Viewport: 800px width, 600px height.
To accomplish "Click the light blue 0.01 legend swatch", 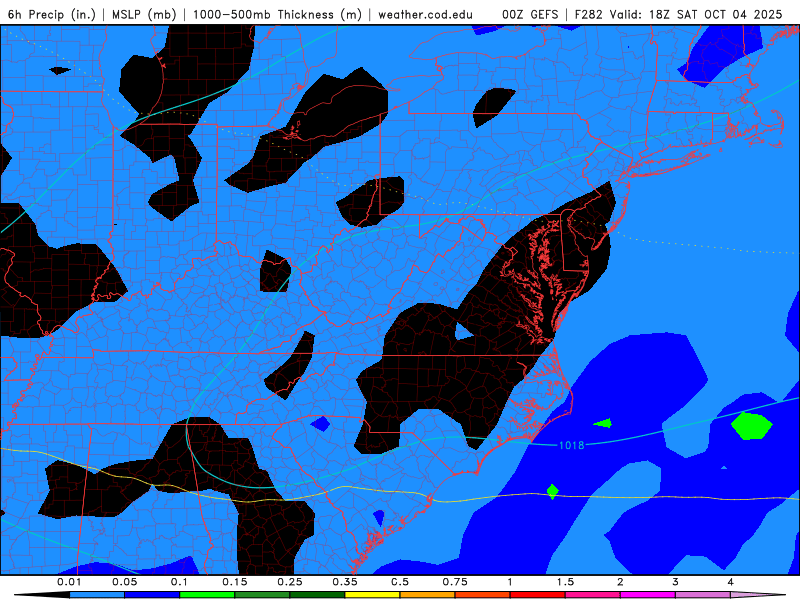I will (x=97, y=595).
